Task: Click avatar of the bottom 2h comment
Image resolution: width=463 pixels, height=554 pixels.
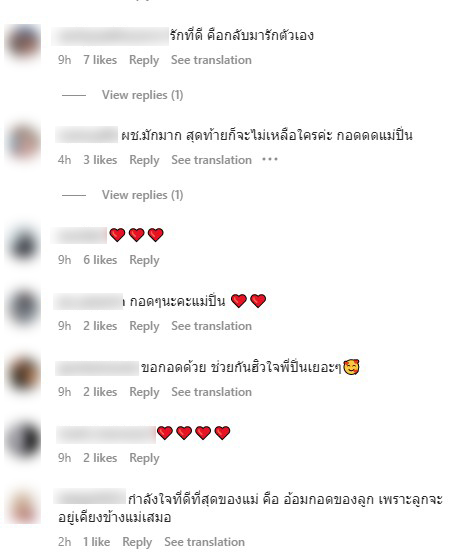Action: [x=22, y=506]
